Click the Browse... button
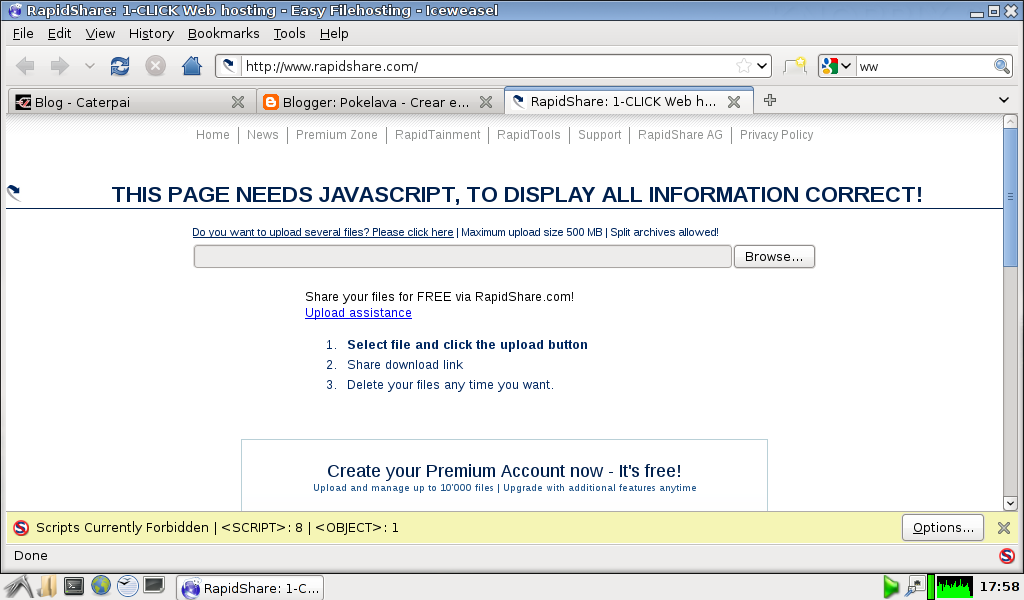This screenshot has height=600, width=1024. [774, 257]
